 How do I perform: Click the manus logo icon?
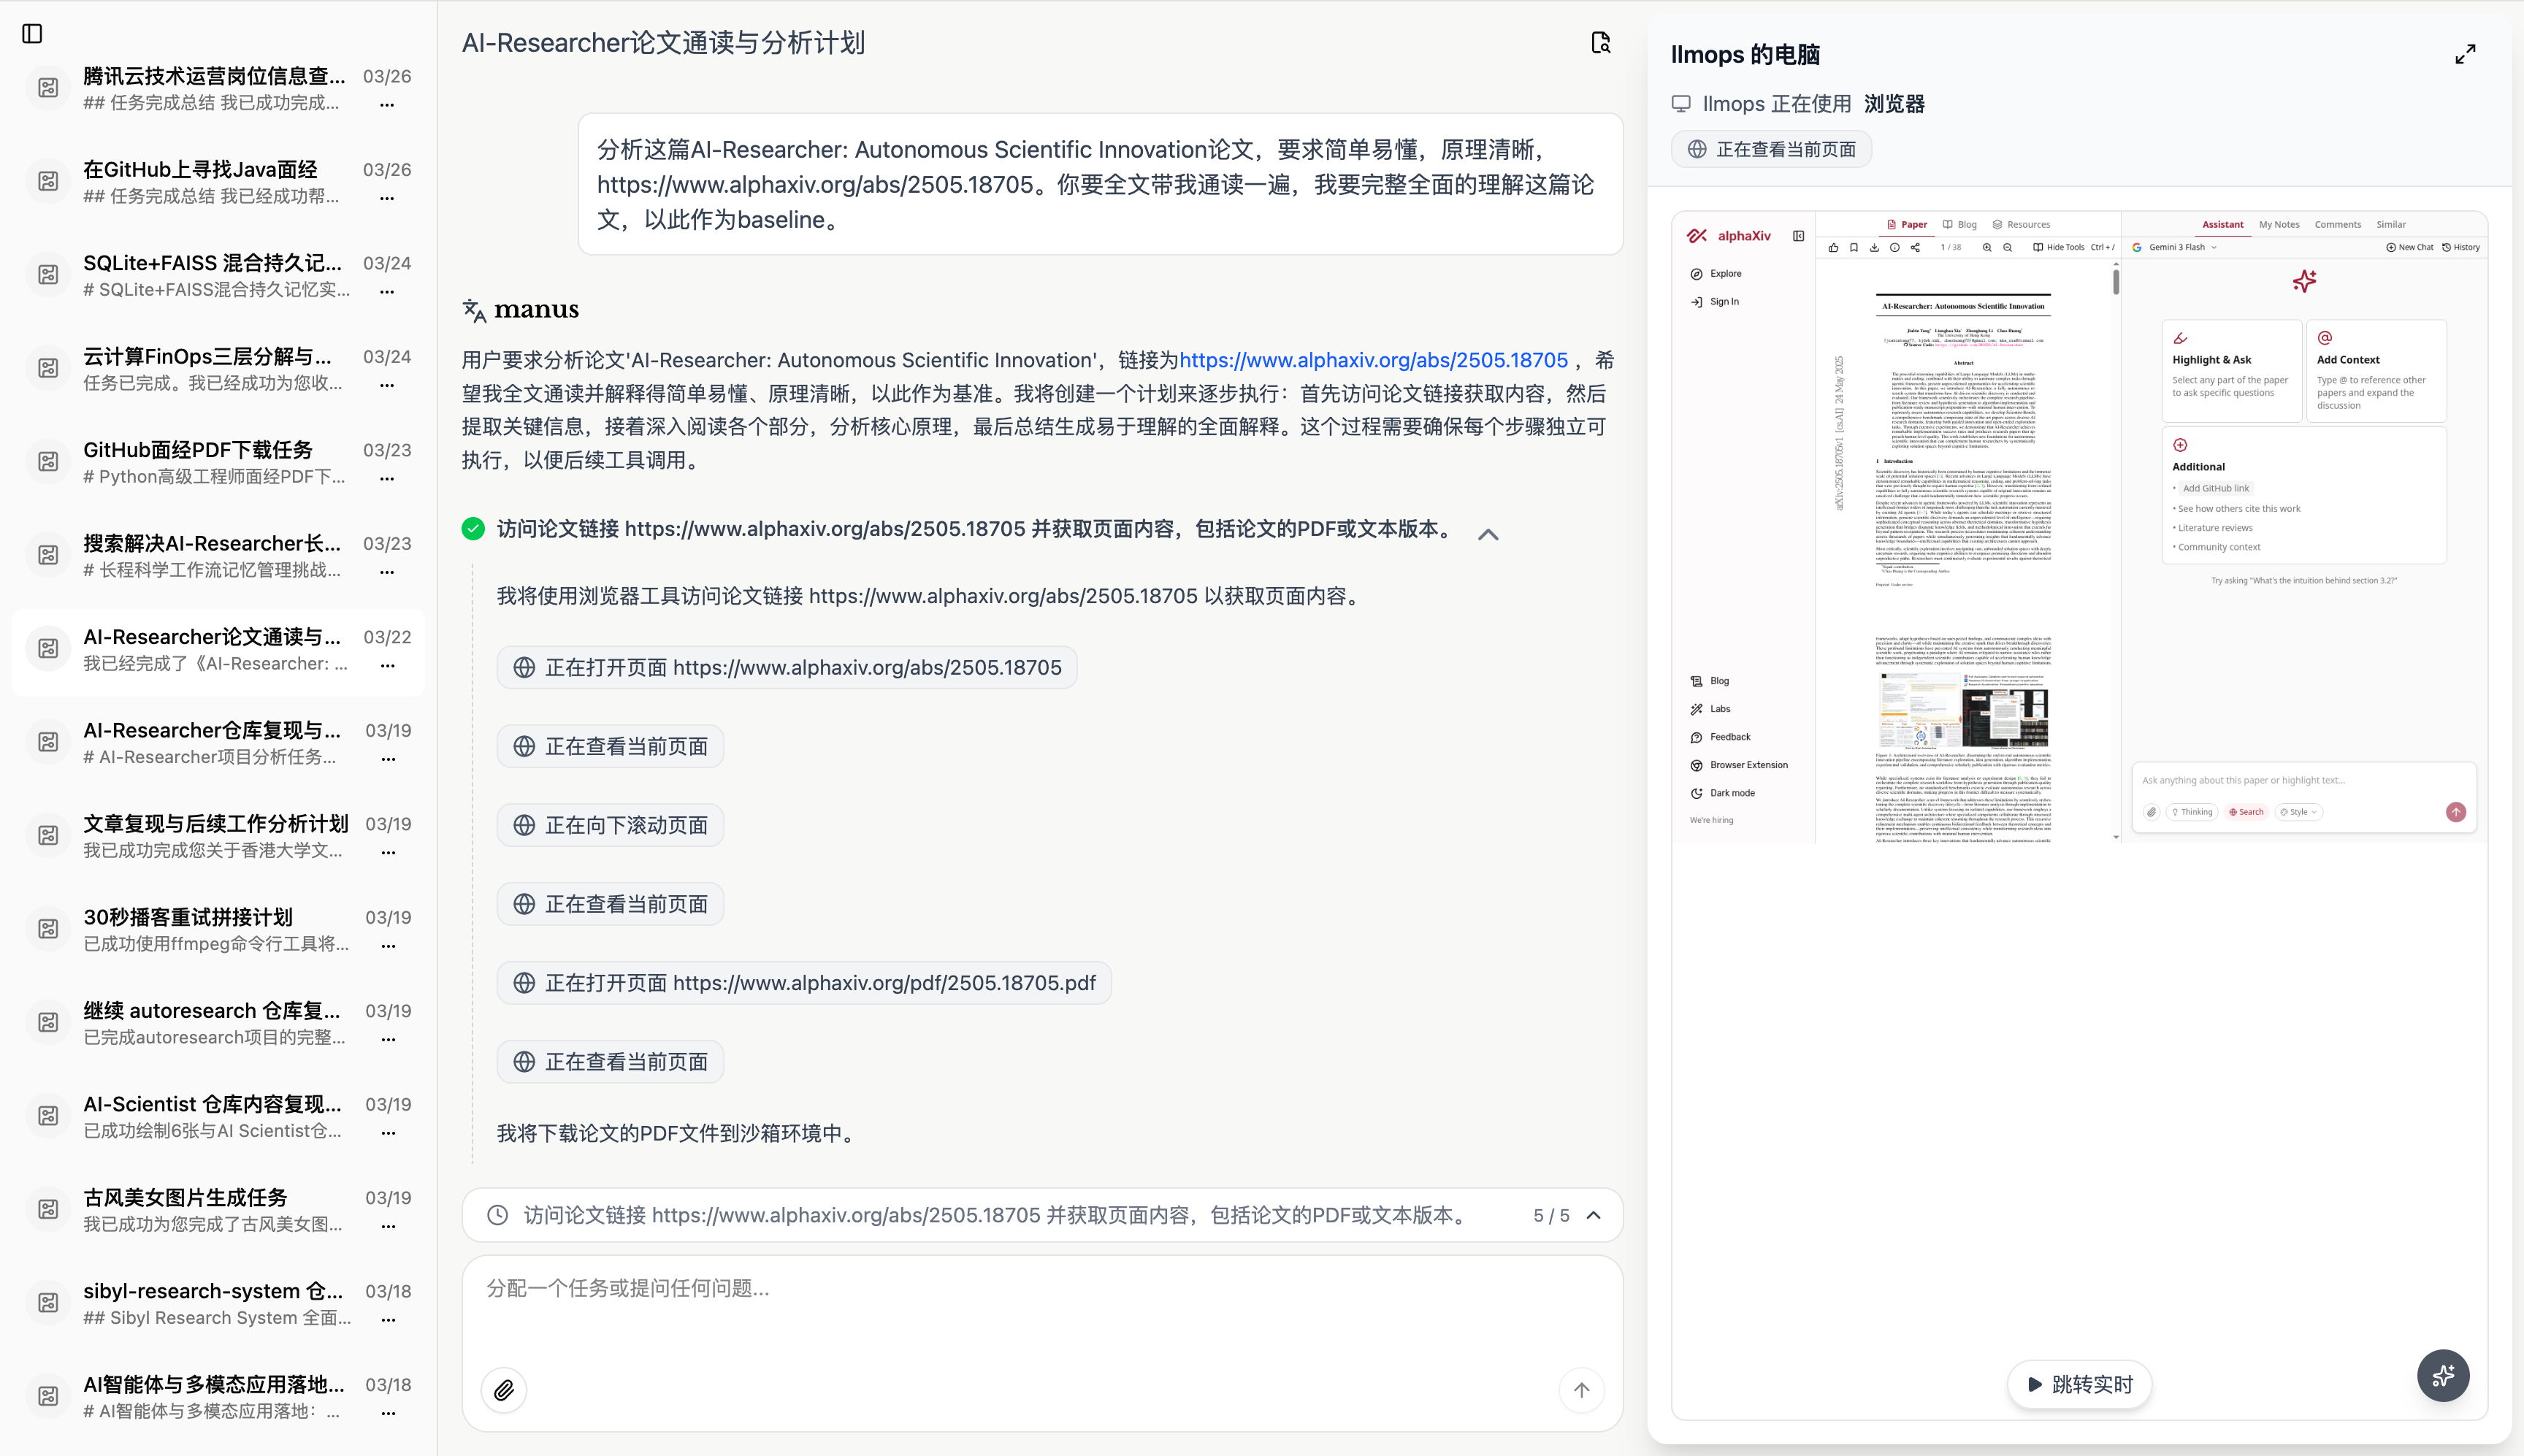474,310
